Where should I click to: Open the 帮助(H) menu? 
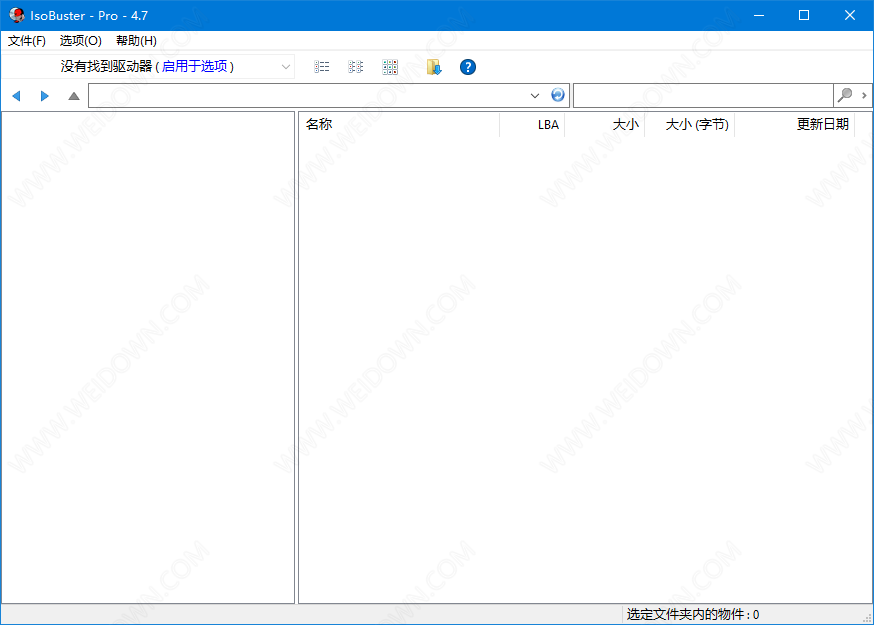pyautogui.click(x=137, y=41)
